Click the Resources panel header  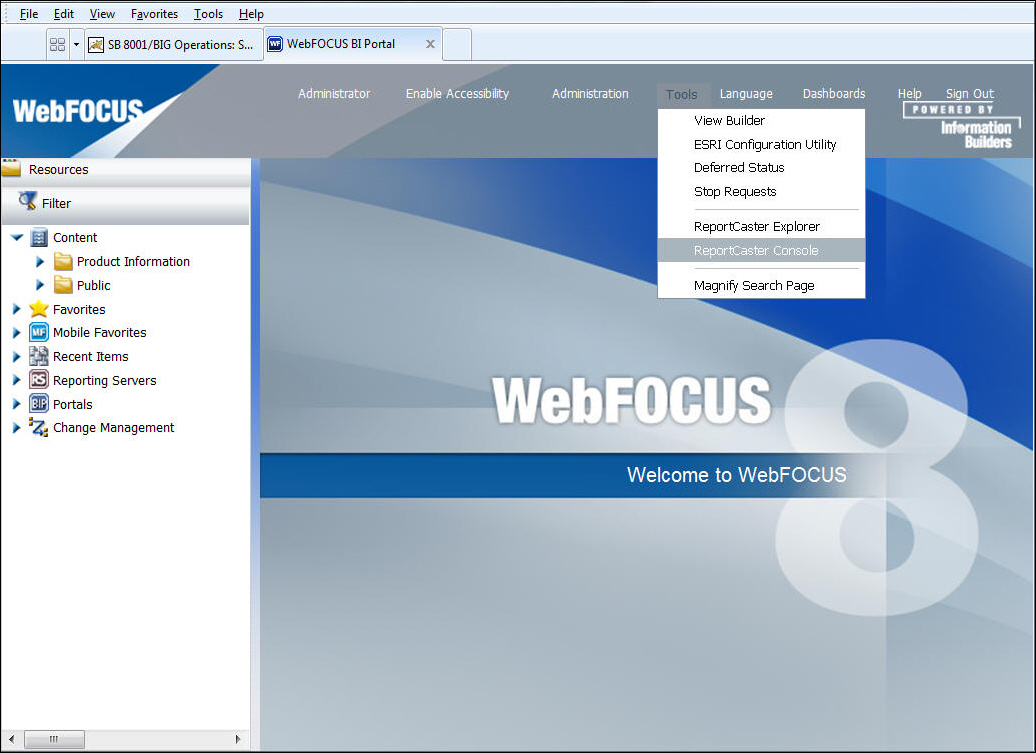126,170
